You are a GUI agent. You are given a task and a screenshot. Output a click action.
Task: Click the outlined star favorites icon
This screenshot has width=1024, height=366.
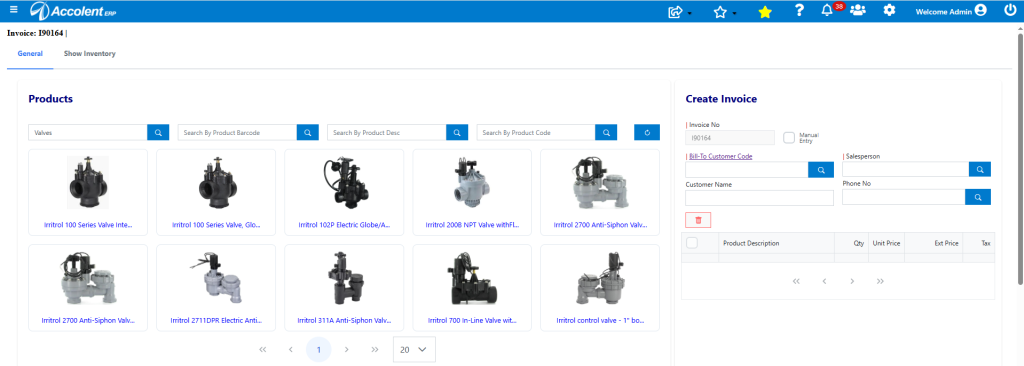coord(720,11)
